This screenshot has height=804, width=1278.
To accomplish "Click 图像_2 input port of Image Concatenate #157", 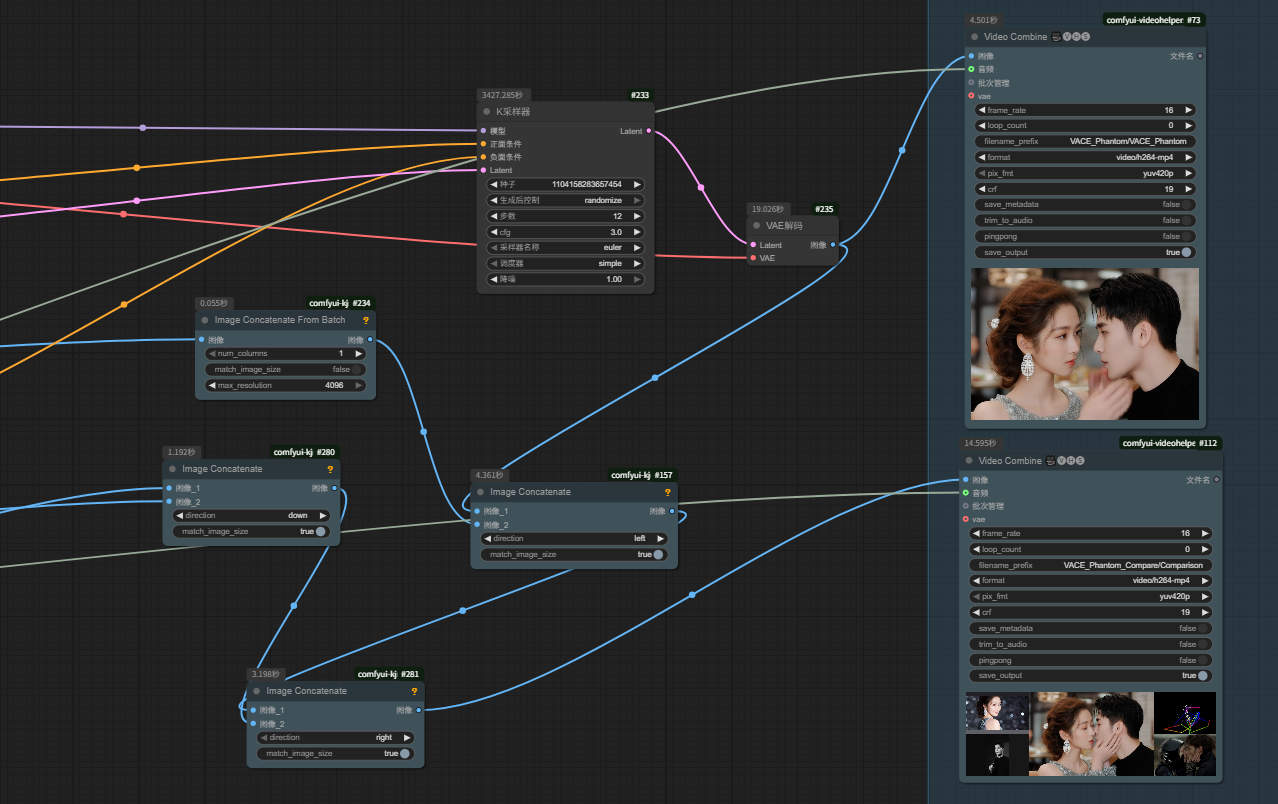I will [x=476, y=524].
